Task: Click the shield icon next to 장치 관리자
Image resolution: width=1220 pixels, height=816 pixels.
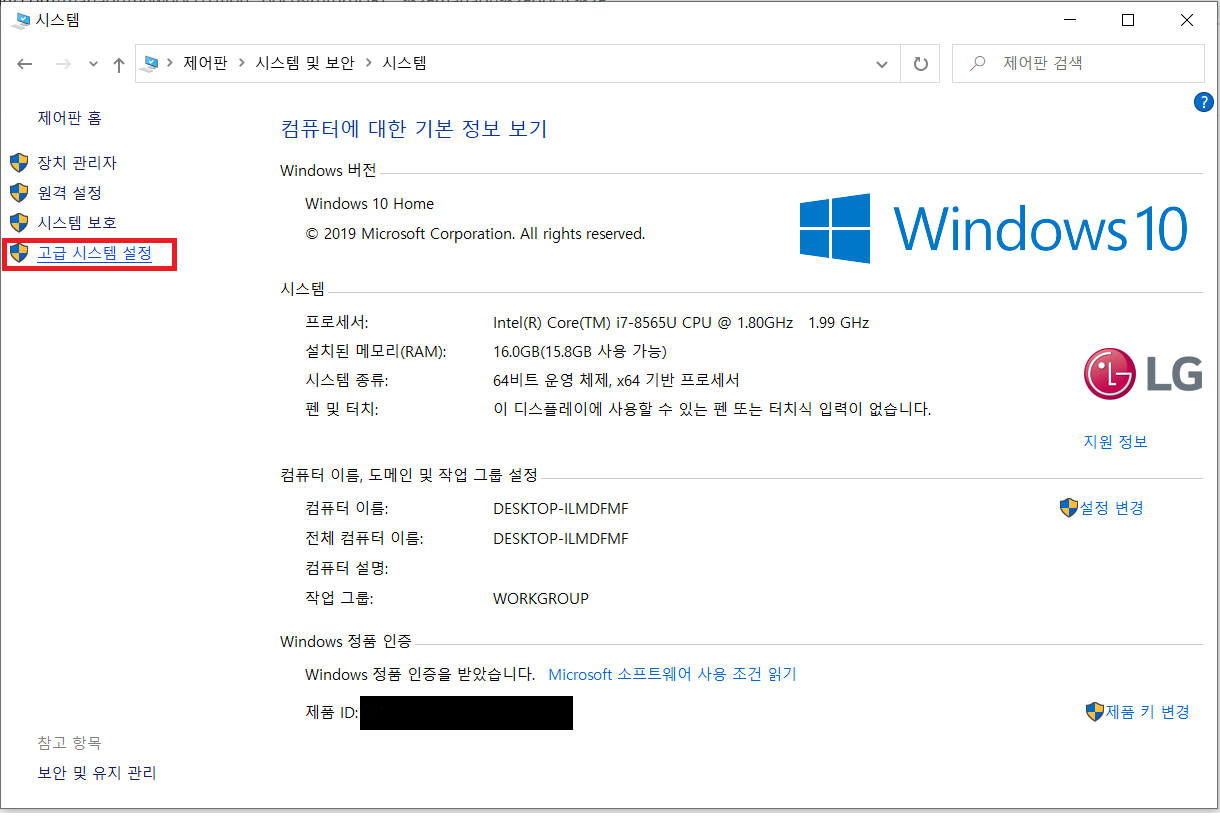Action: click(18, 162)
